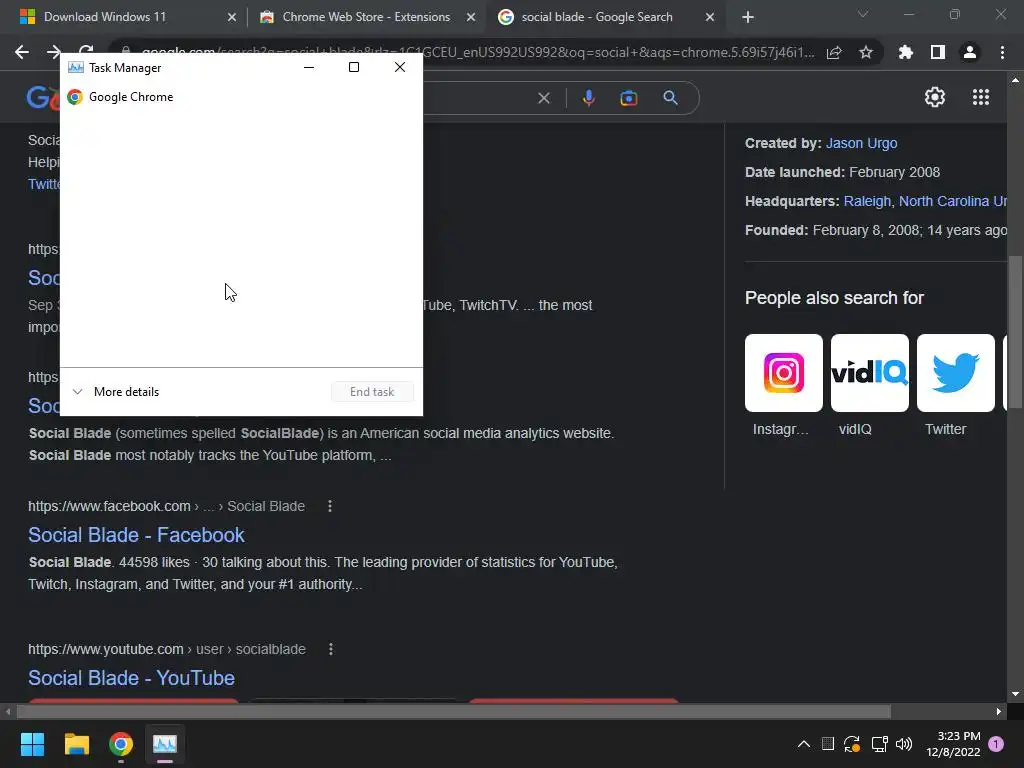1024x768 pixels.
Task: Click the End task button
Action: tap(372, 392)
